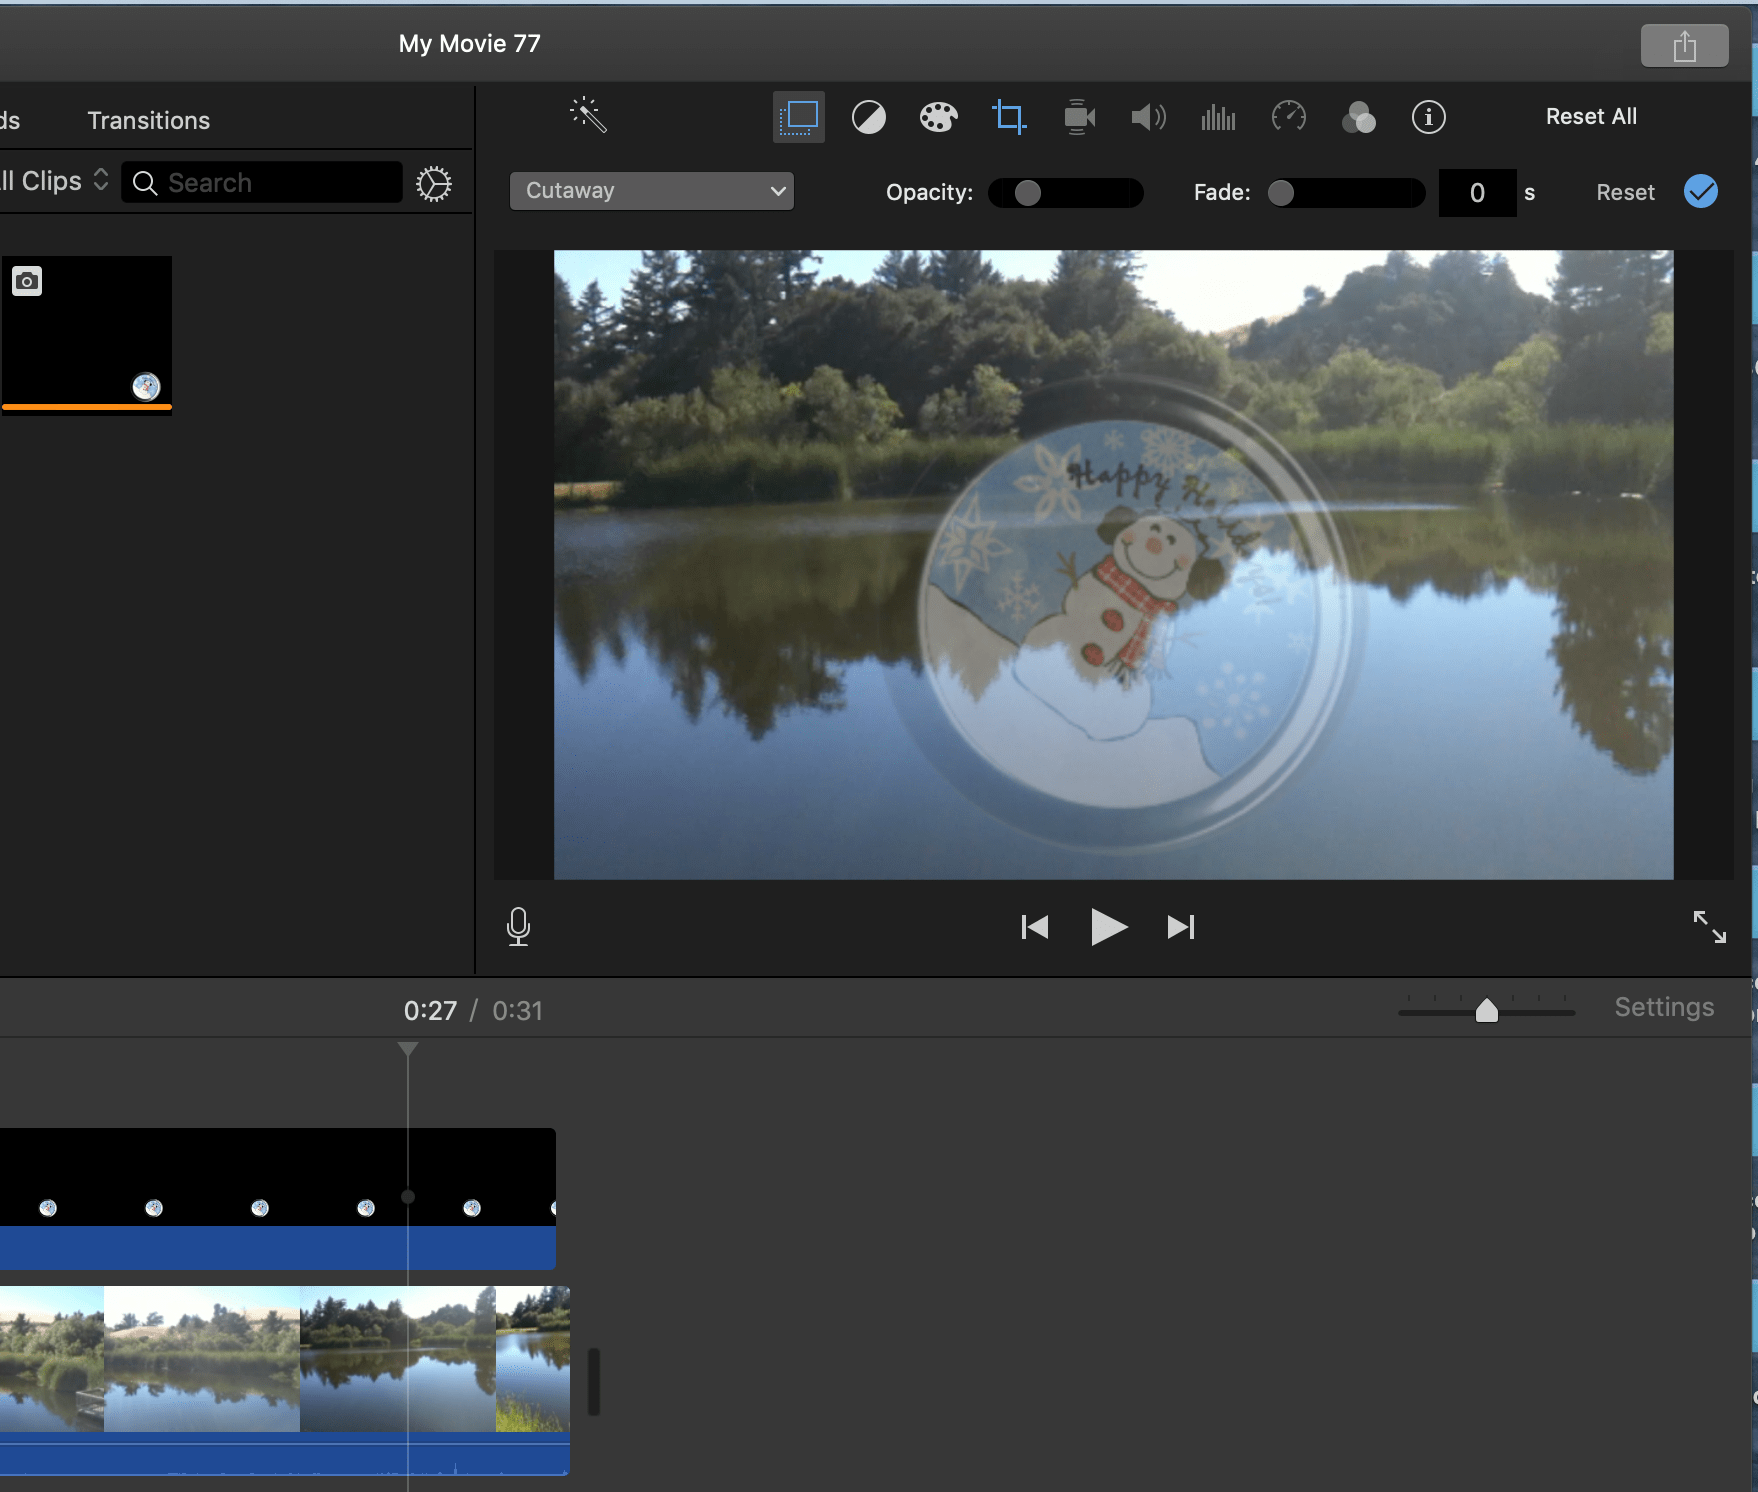
Task: Open the color balance tool
Action: pyautogui.click(x=868, y=117)
